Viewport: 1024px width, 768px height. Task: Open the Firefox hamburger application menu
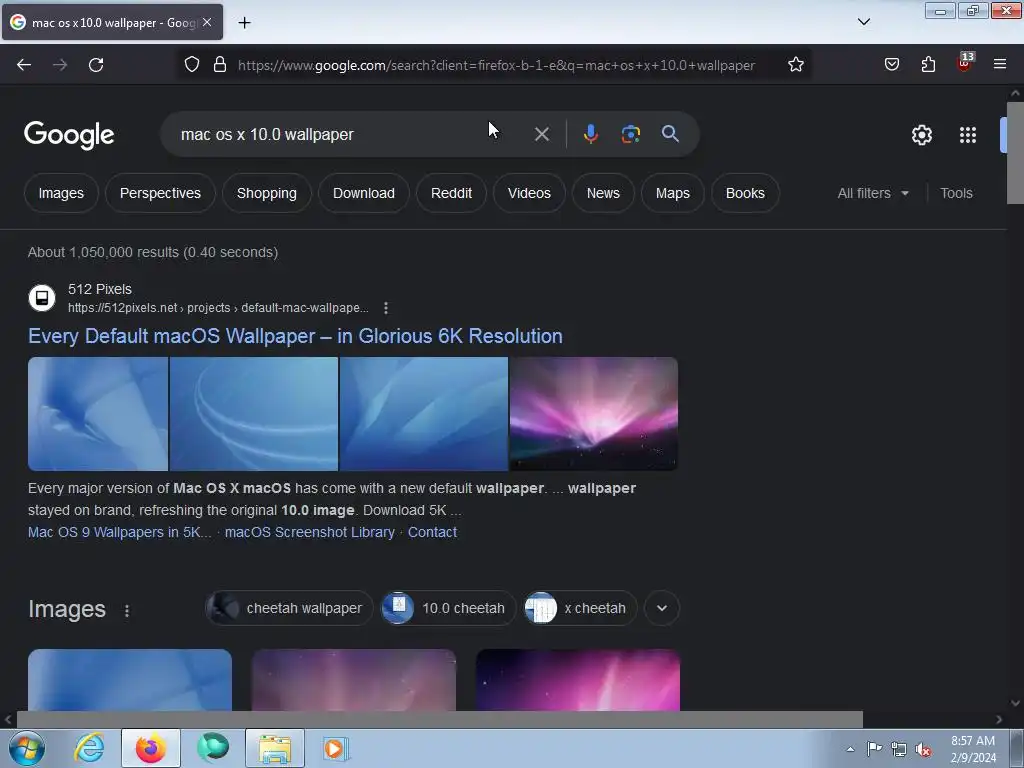point(1000,65)
